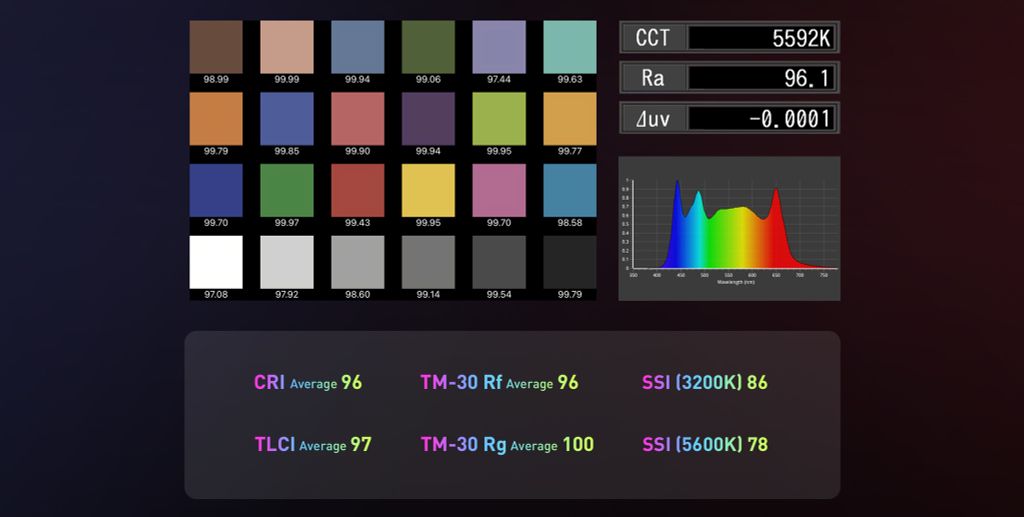Click the CRI Average 96 label

308,382
